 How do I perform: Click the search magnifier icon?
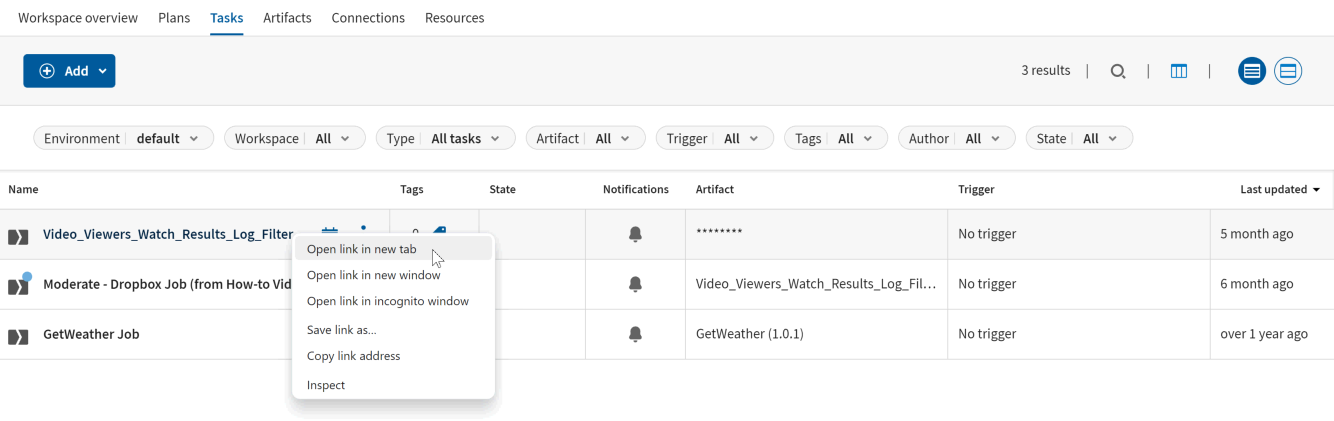[x=1118, y=71]
